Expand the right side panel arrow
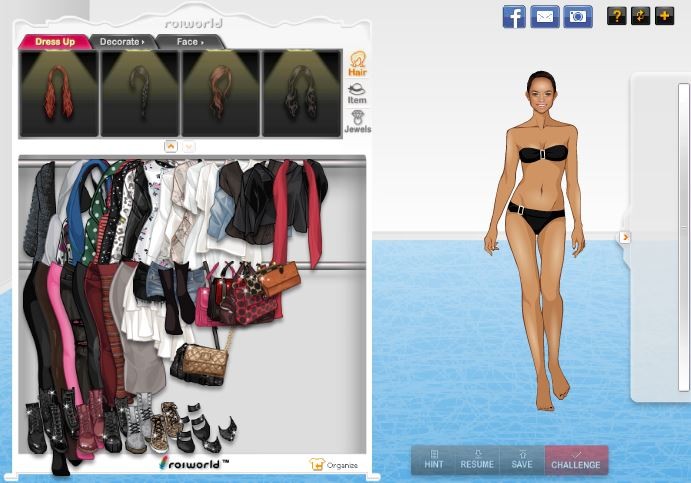 pos(625,237)
